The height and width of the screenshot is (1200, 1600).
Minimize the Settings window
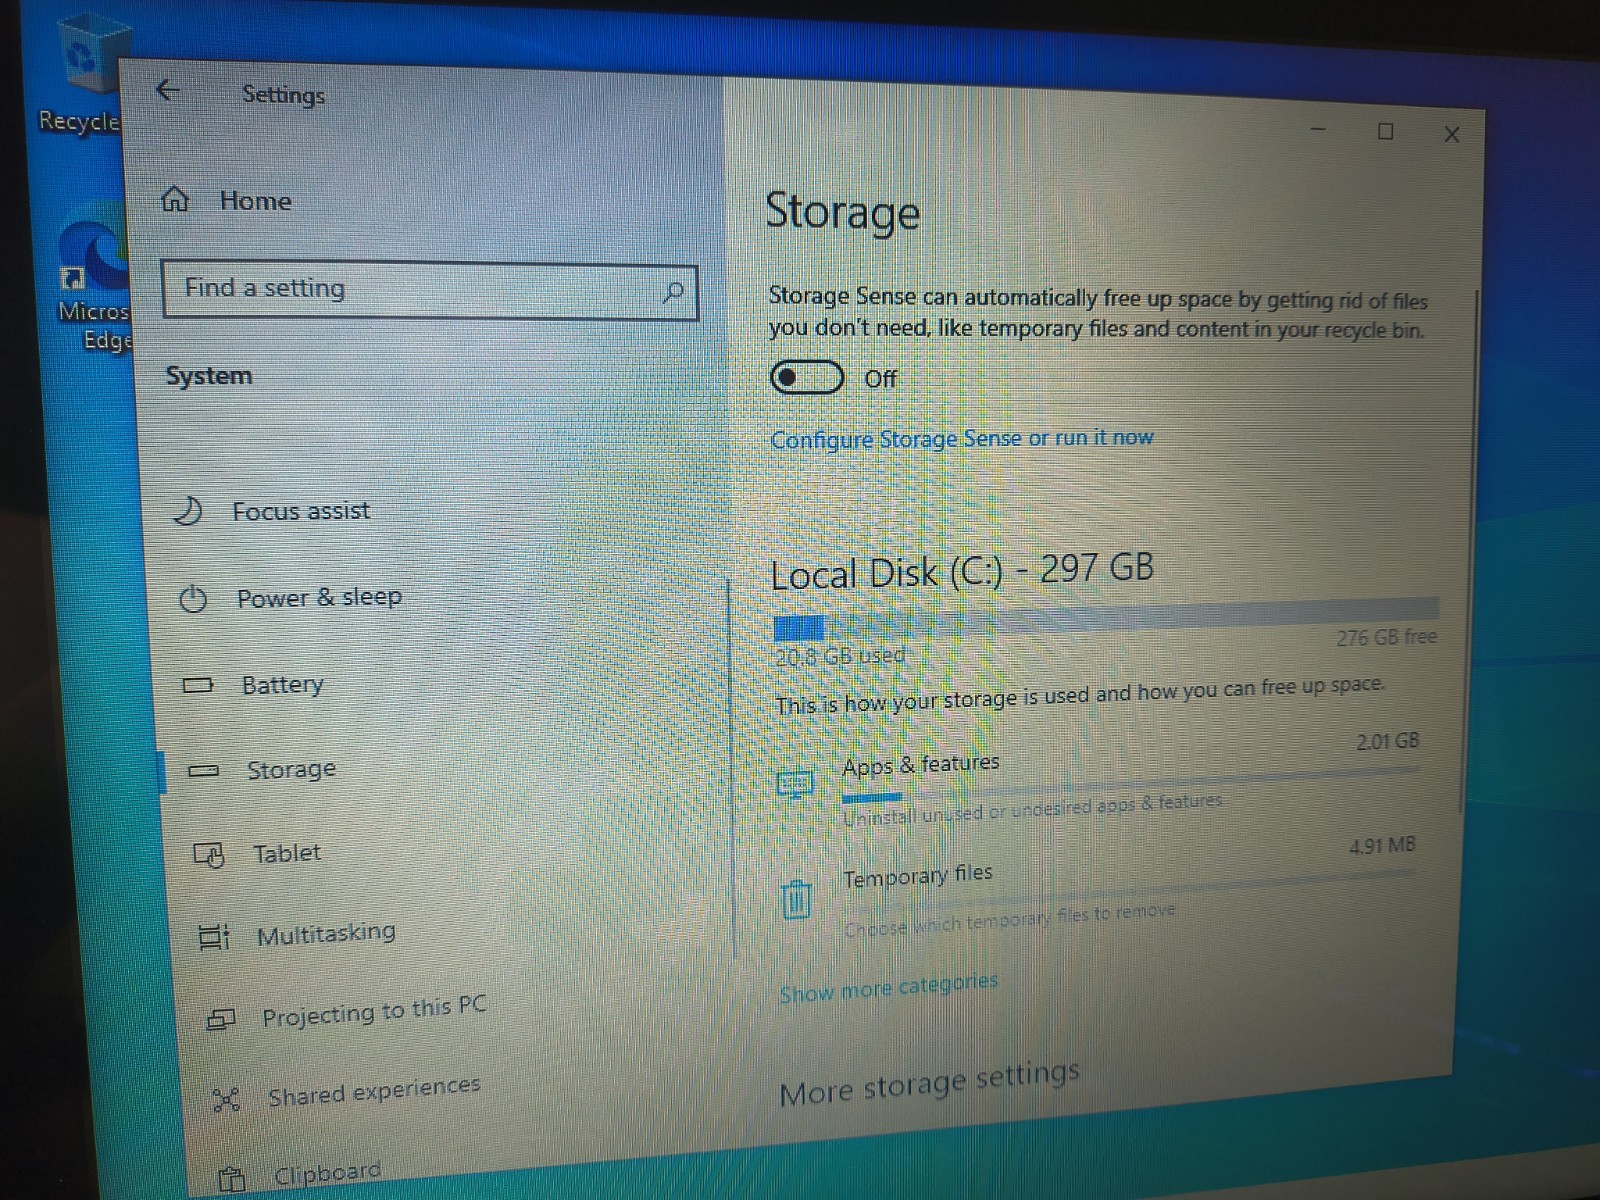[1319, 129]
